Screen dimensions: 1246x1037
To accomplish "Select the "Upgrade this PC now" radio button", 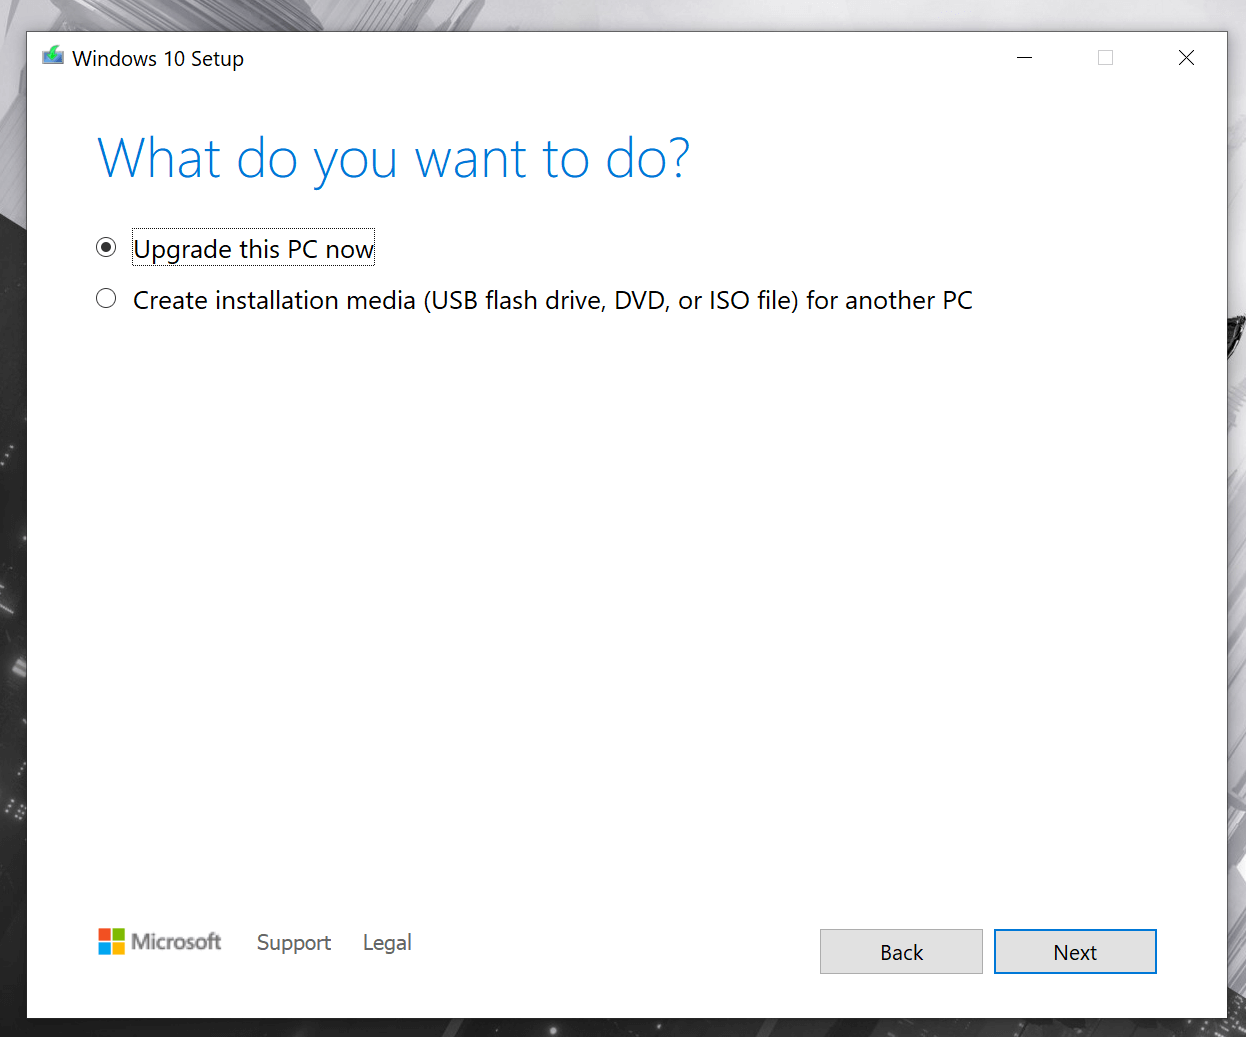I will click(x=106, y=248).
